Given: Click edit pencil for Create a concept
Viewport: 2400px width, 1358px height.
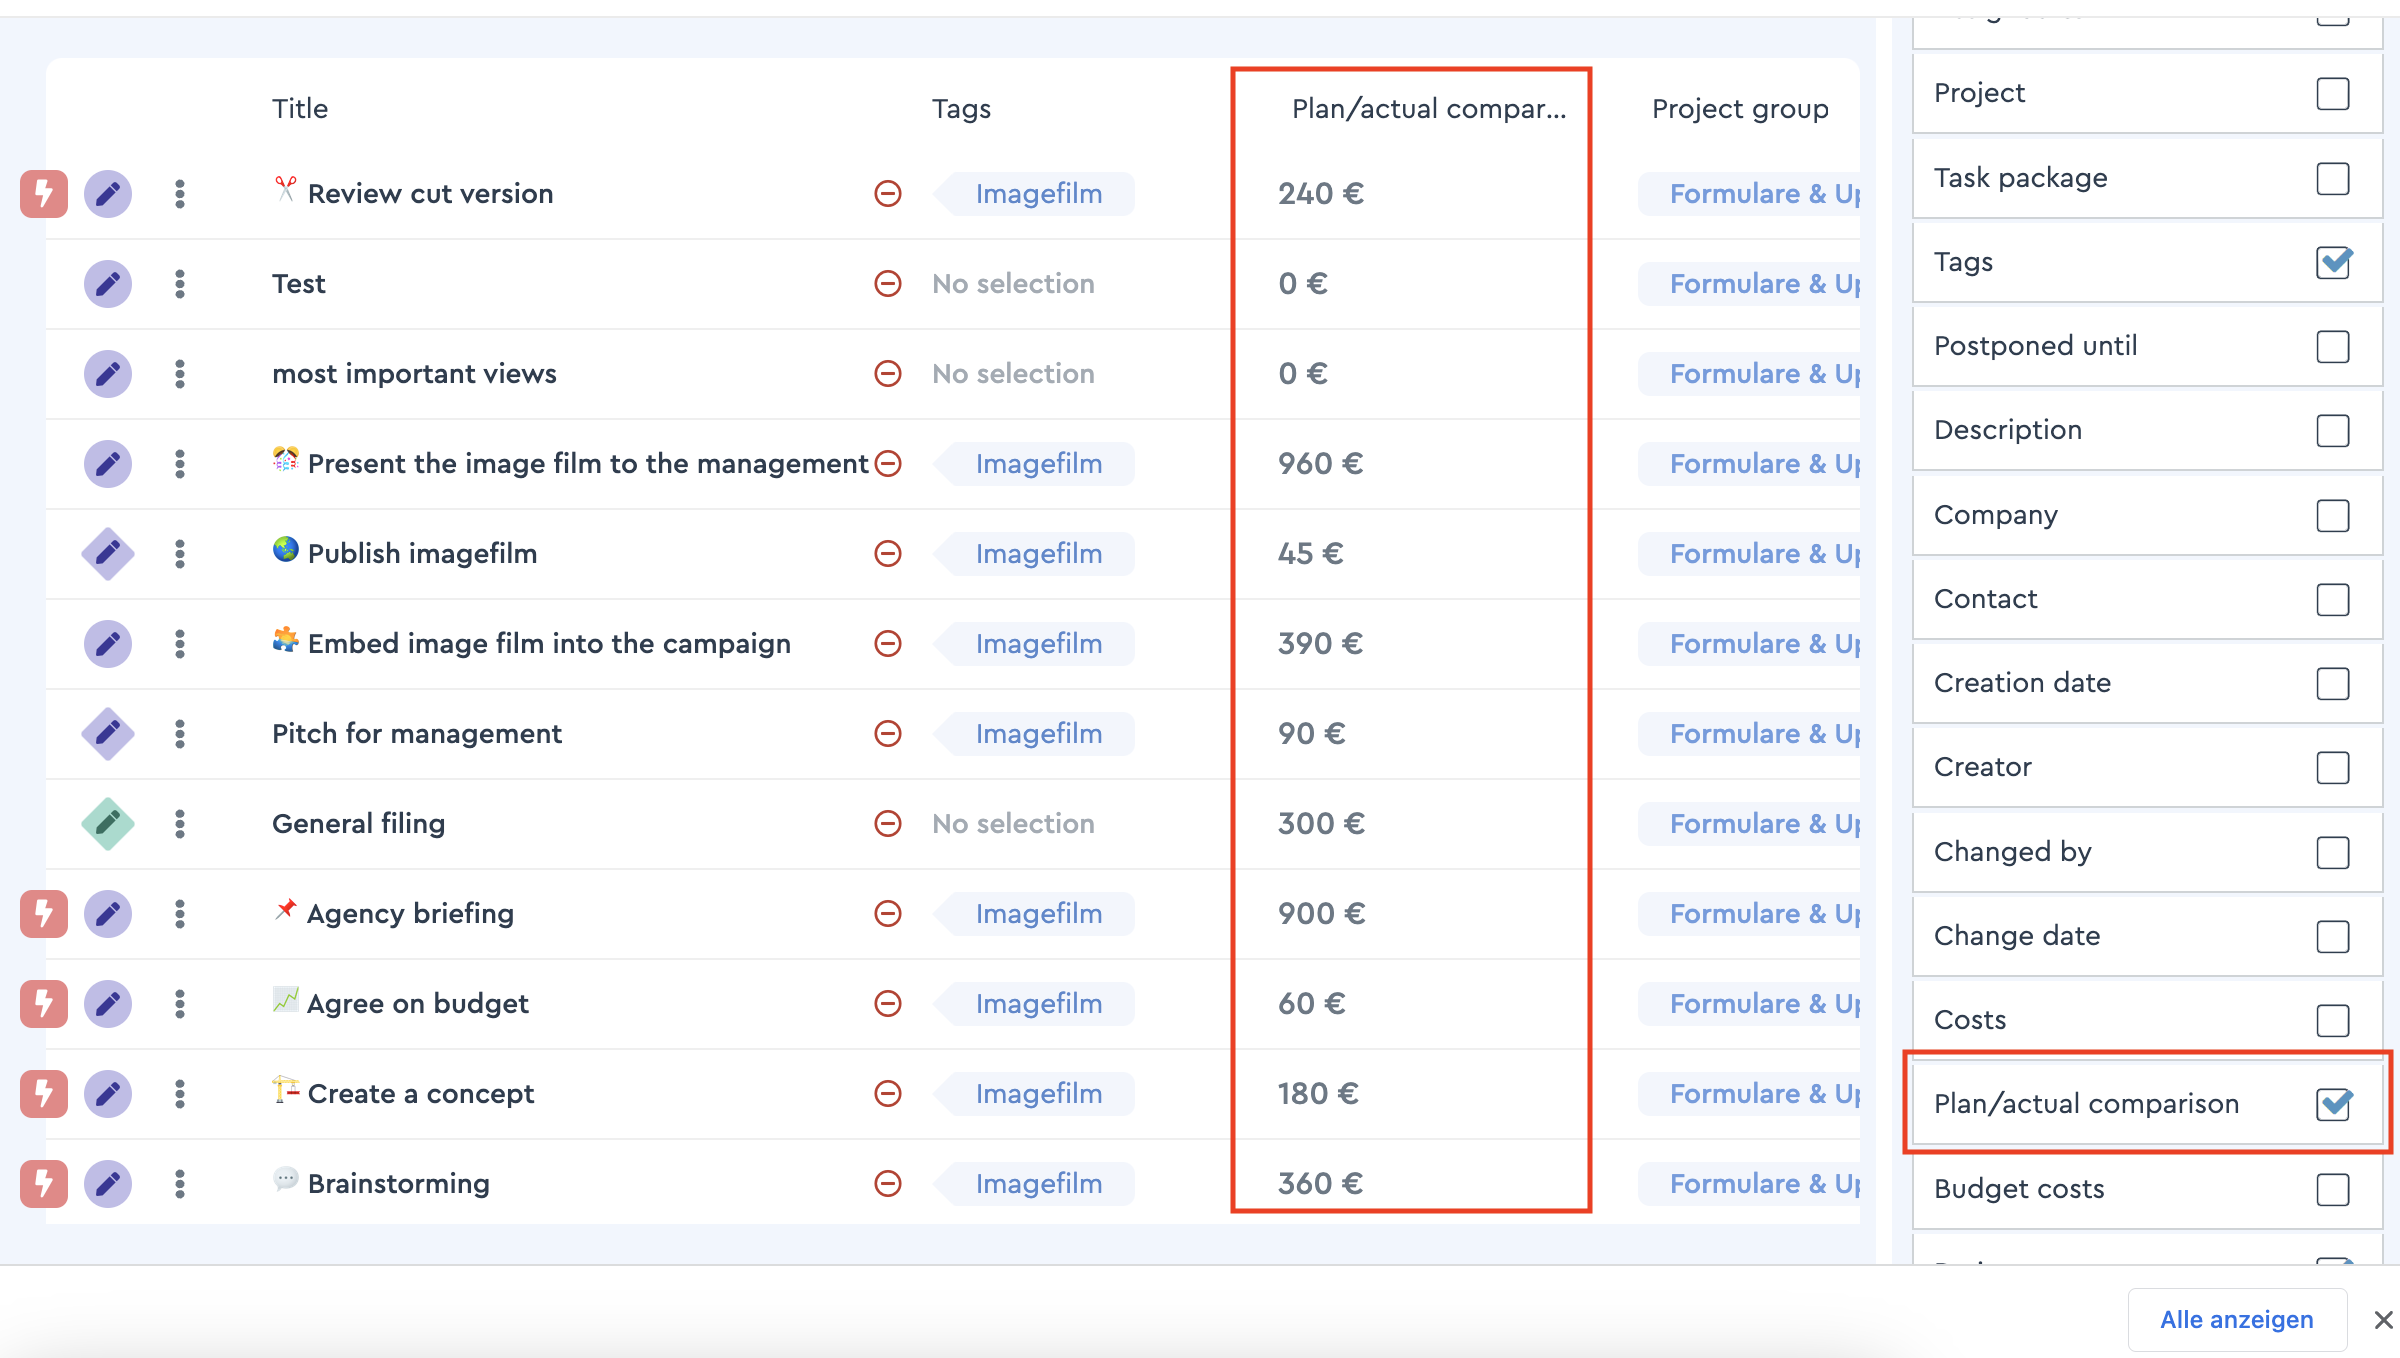Looking at the screenshot, I should tap(108, 1094).
